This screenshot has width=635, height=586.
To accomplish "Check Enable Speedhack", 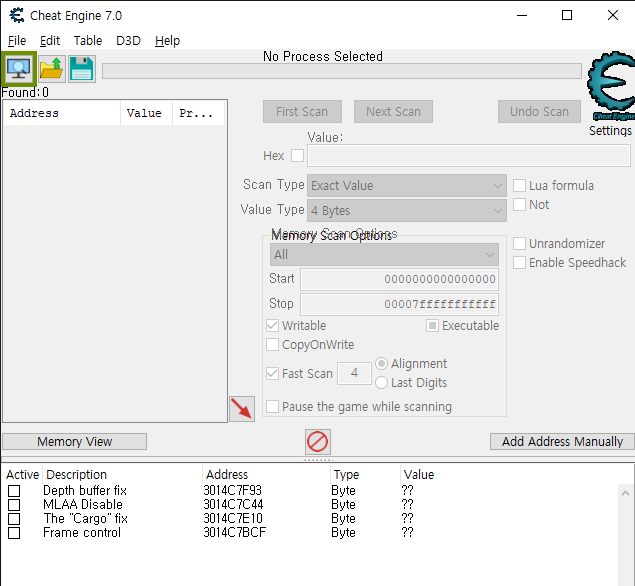I will [x=519, y=262].
